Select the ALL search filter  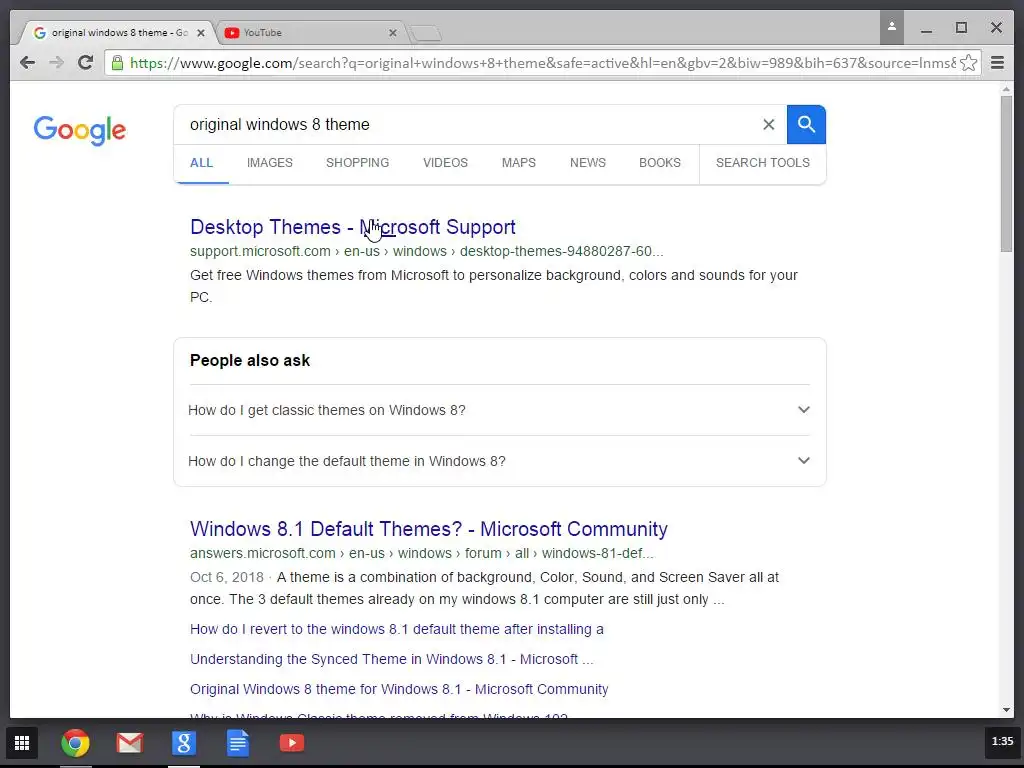[x=201, y=163]
